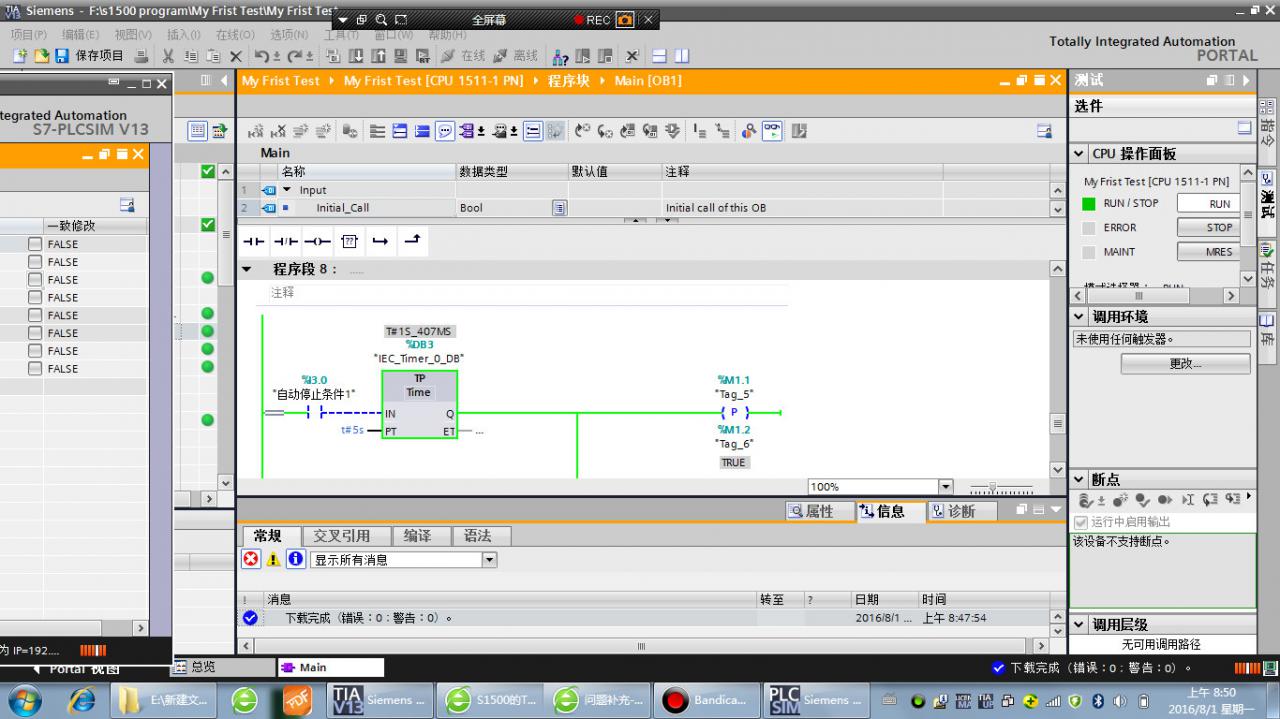Show errors filter in message panel
The image size is (1280, 719).
pos(251,560)
